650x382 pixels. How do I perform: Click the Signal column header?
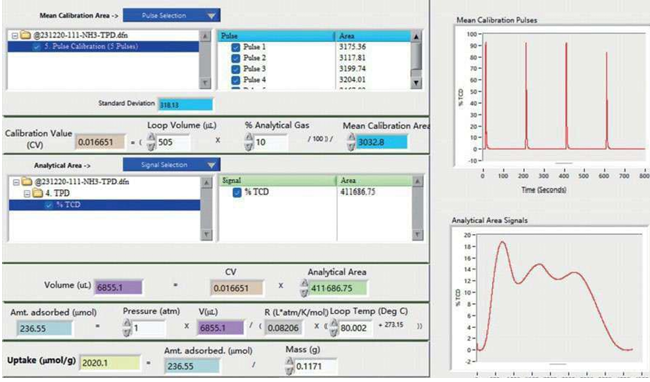(277, 181)
